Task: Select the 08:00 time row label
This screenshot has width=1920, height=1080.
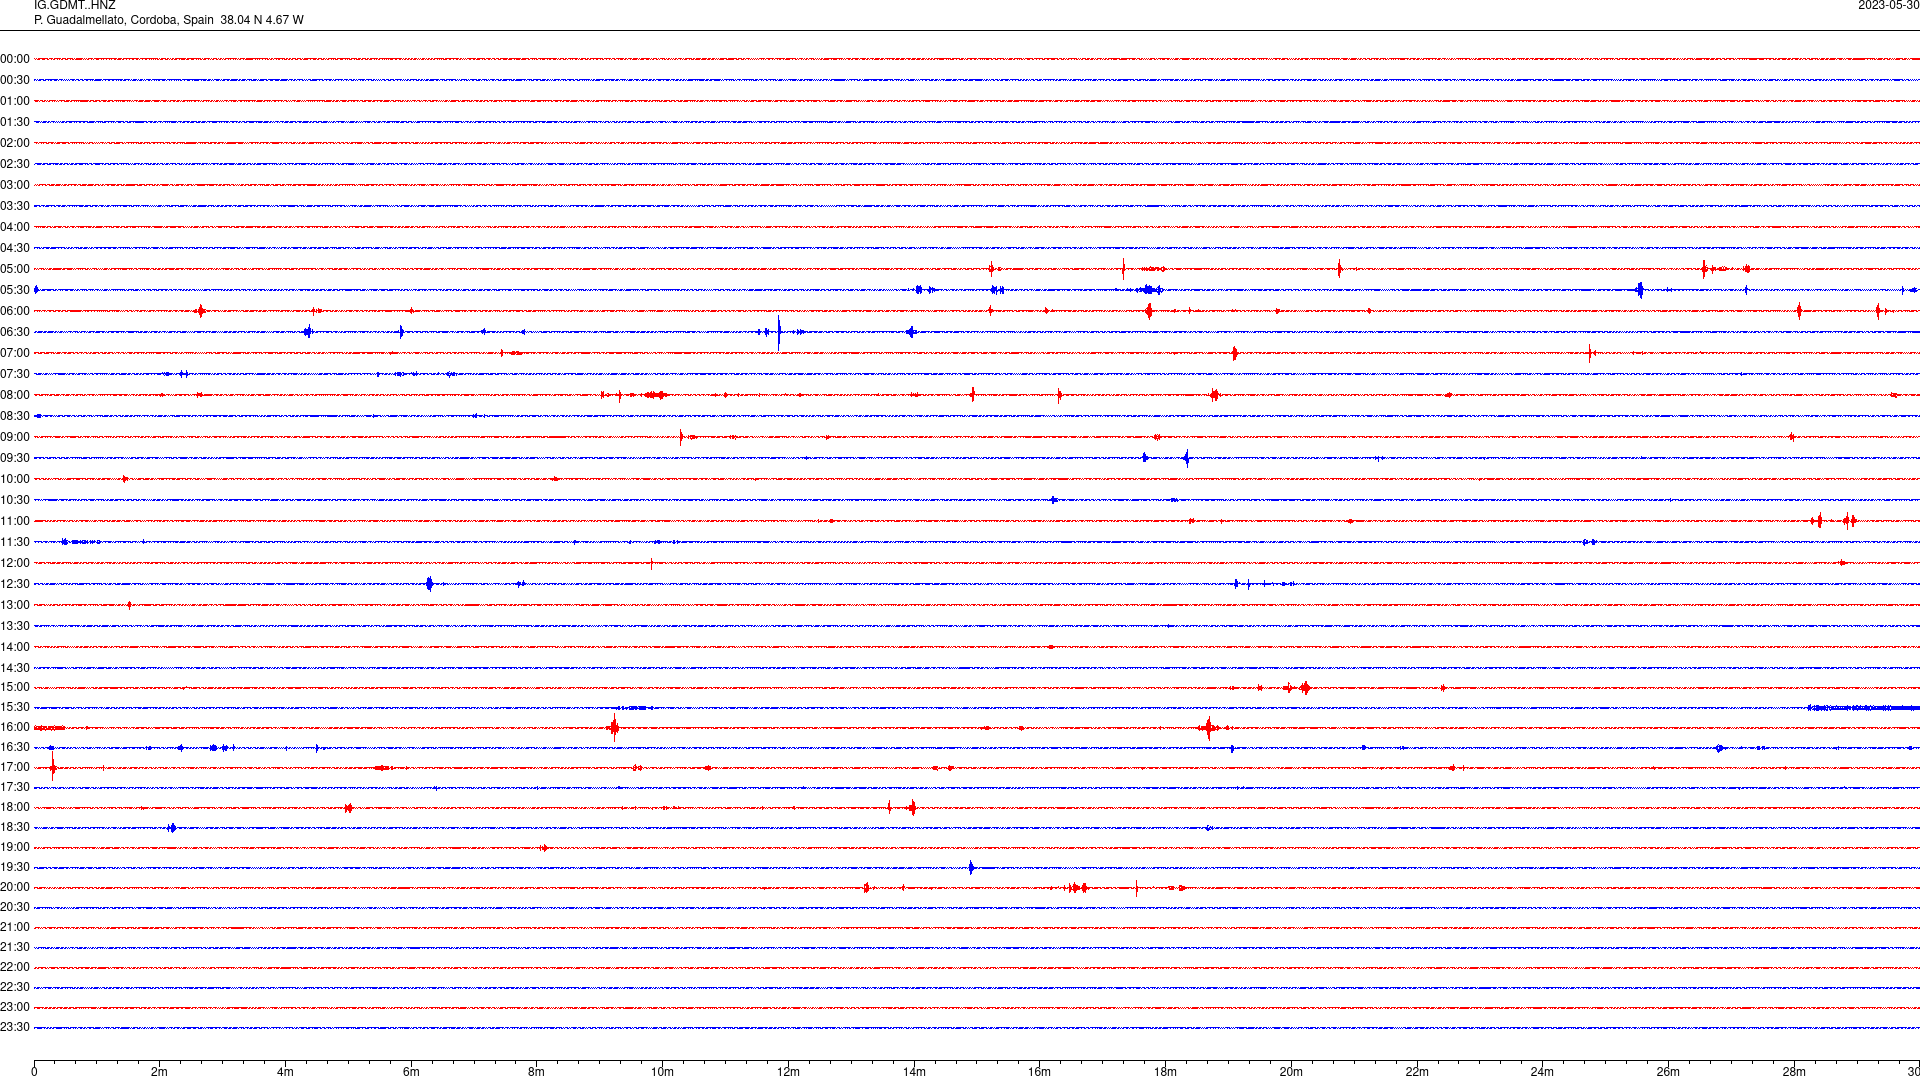Action: (15, 395)
